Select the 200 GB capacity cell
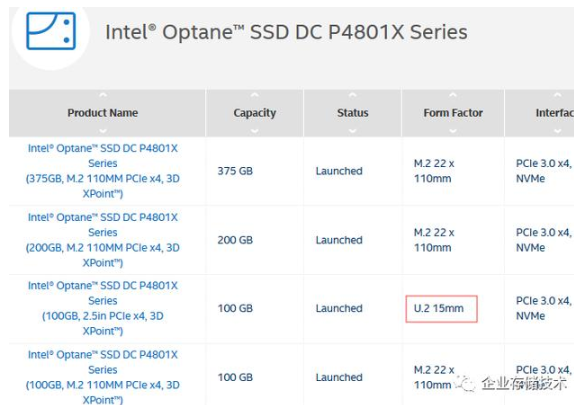 click(x=235, y=240)
